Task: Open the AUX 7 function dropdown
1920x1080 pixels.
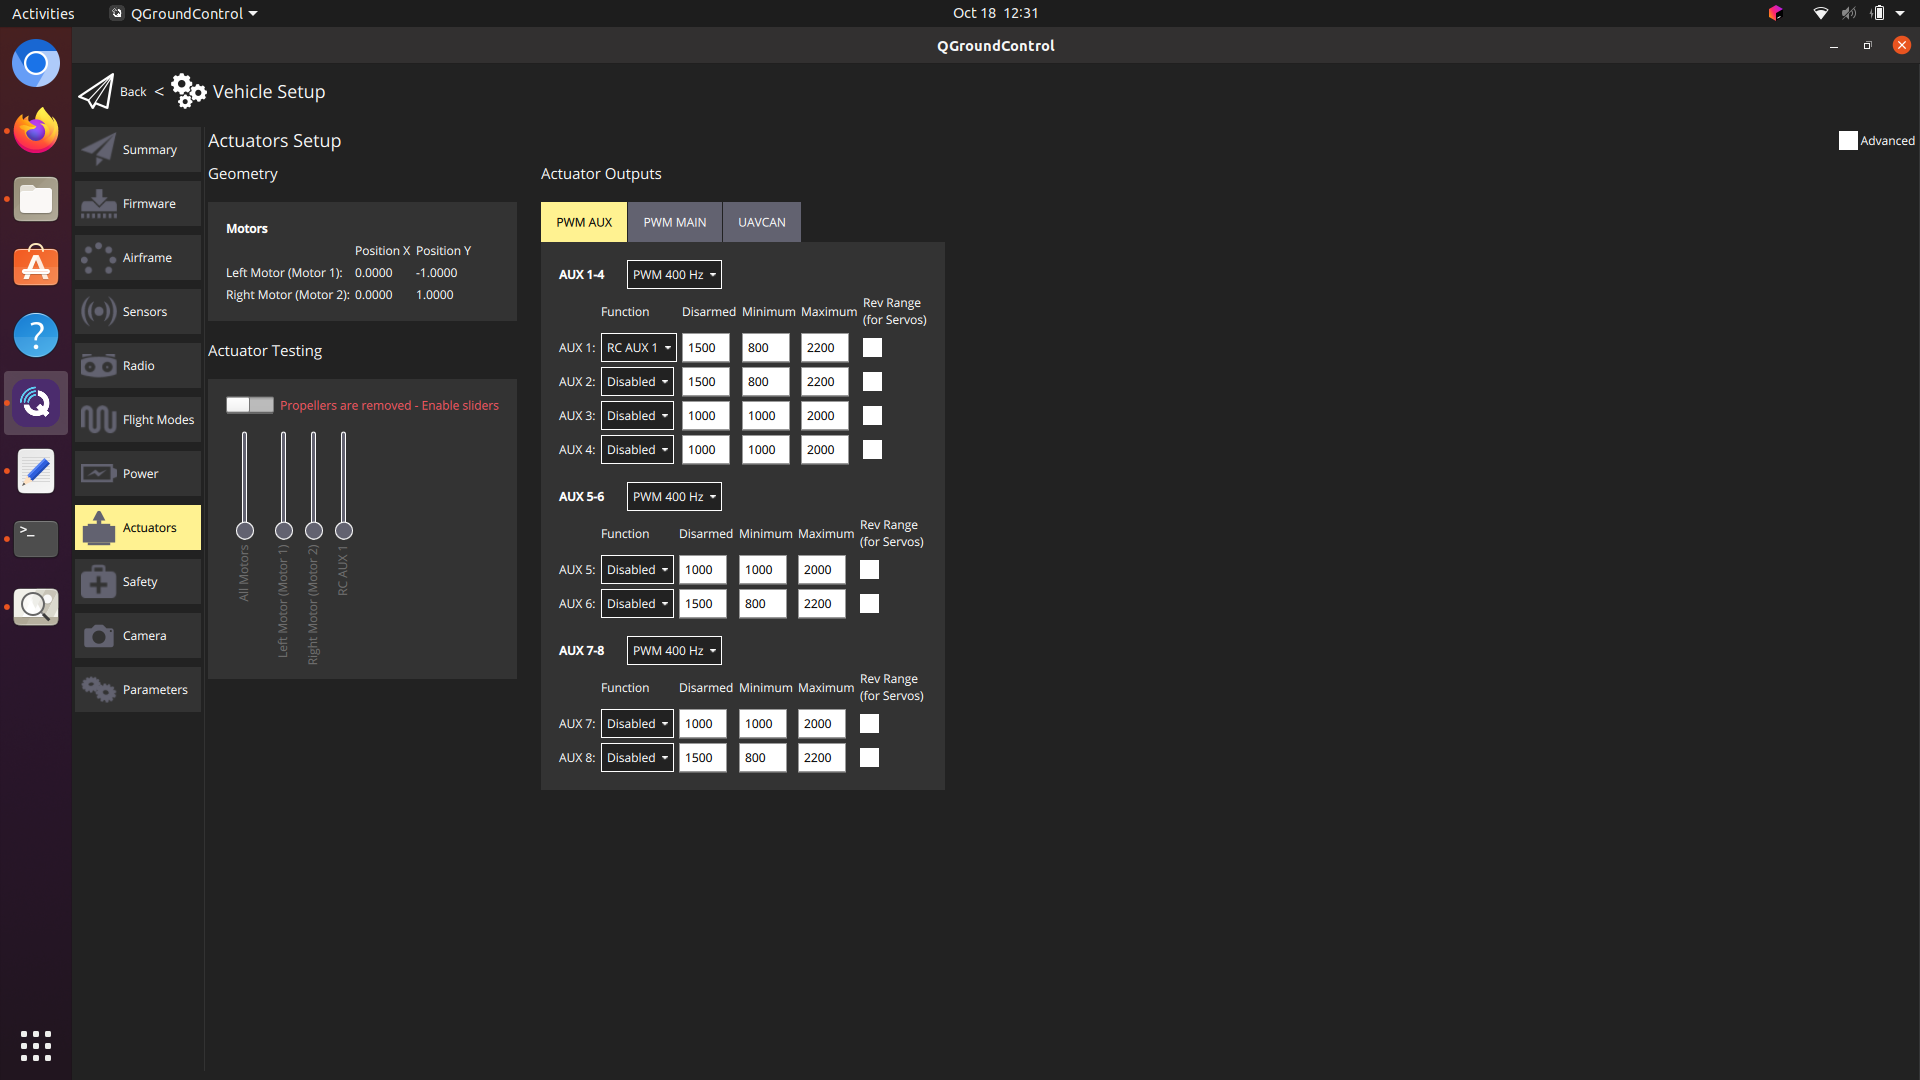Action: (637, 724)
